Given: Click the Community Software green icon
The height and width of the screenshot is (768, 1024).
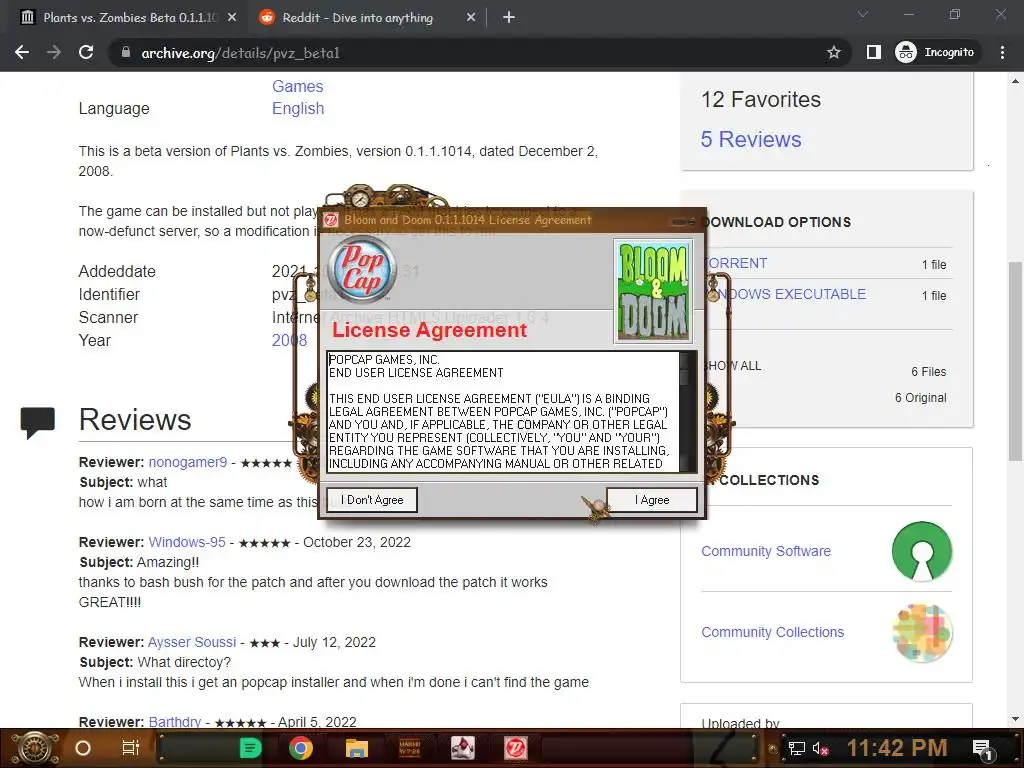Looking at the screenshot, I should 921,551.
